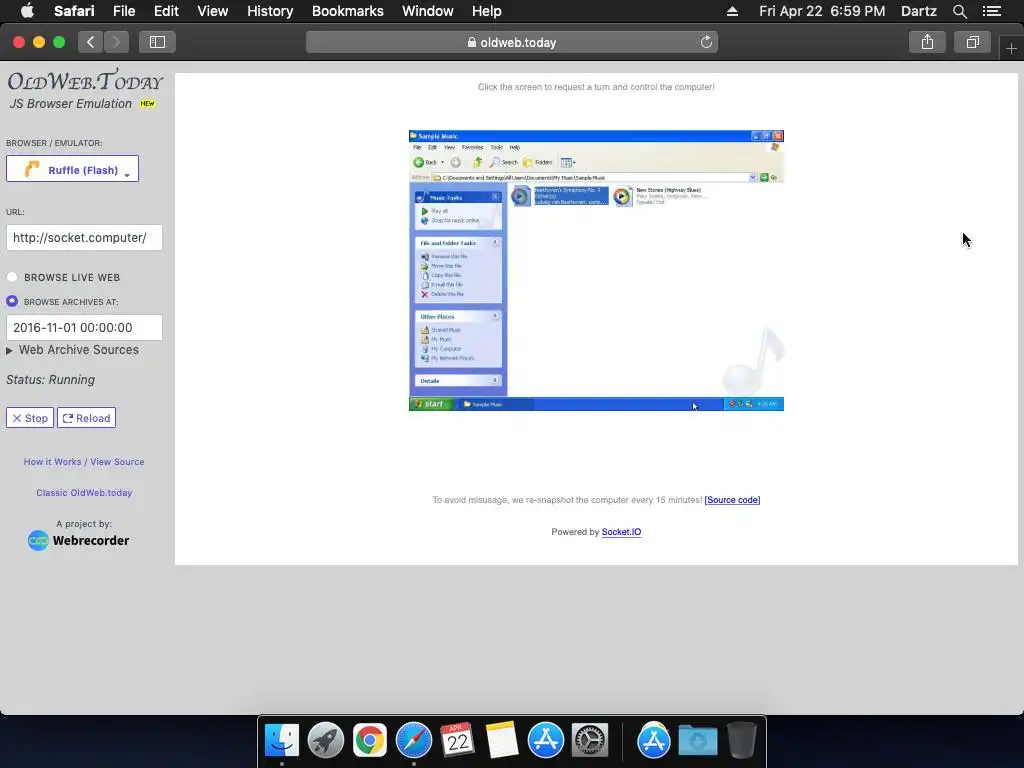Open the Apple menu
Image resolution: width=1024 pixels, height=768 pixels.
click(27, 11)
